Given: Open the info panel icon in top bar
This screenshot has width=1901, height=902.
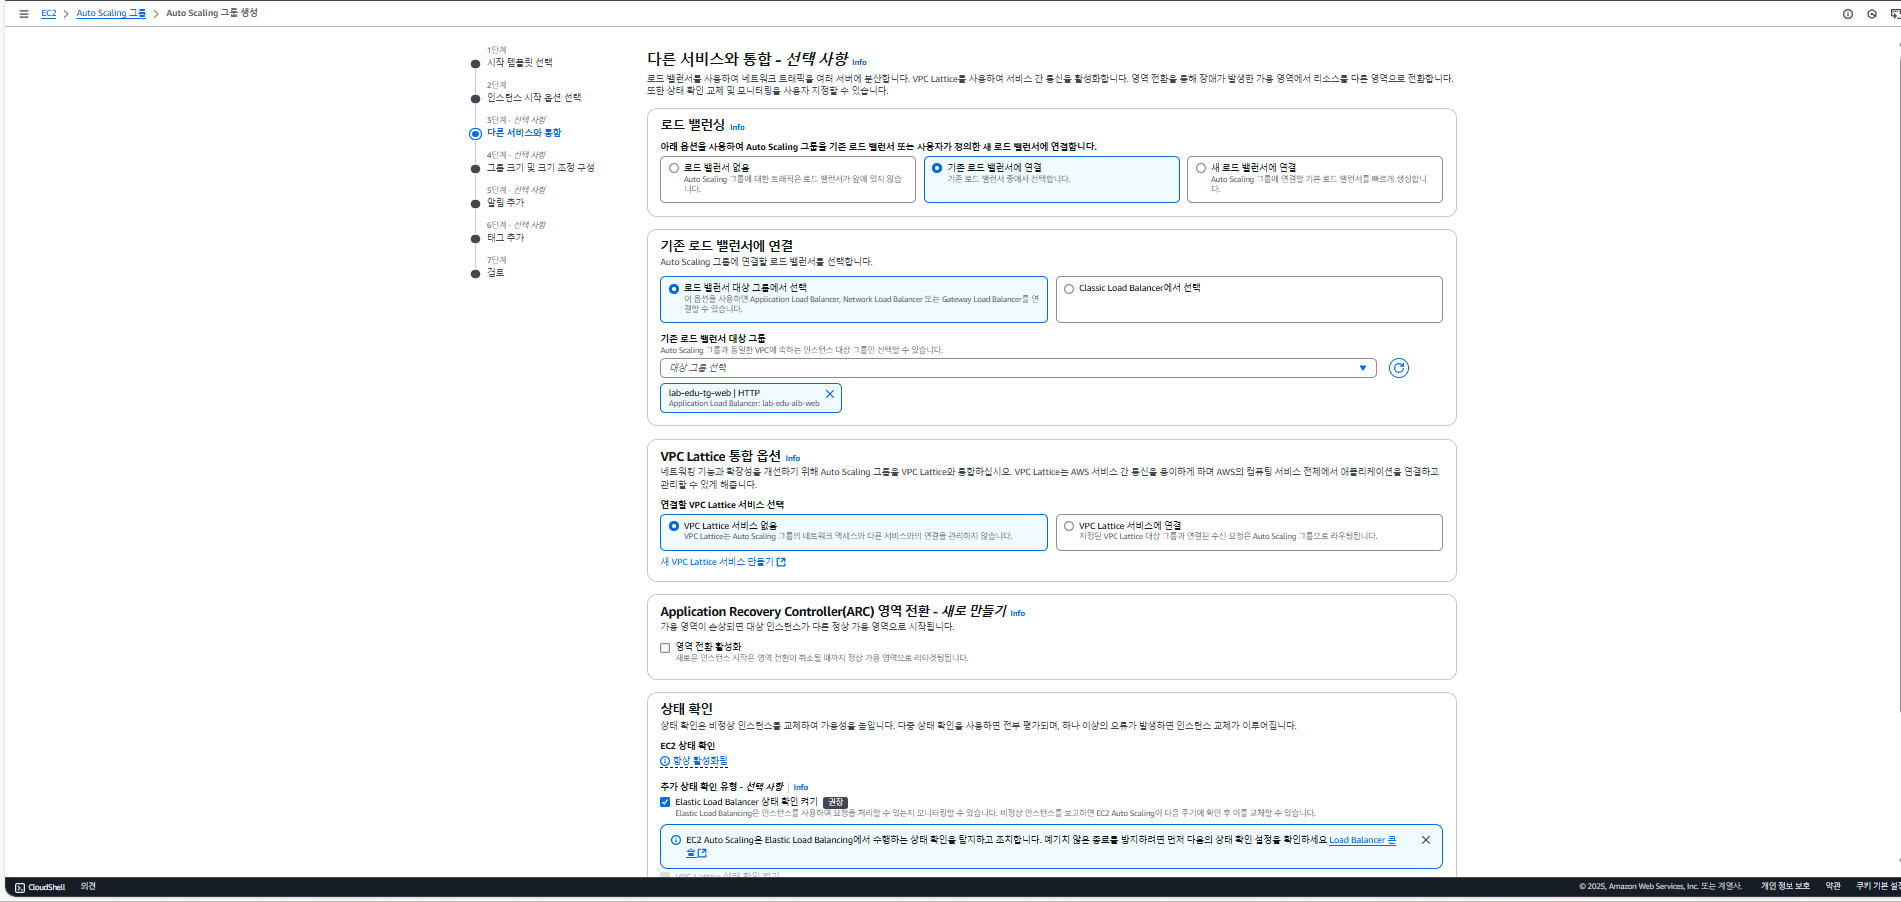Looking at the screenshot, I should pyautogui.click(x=1848, y=14).
